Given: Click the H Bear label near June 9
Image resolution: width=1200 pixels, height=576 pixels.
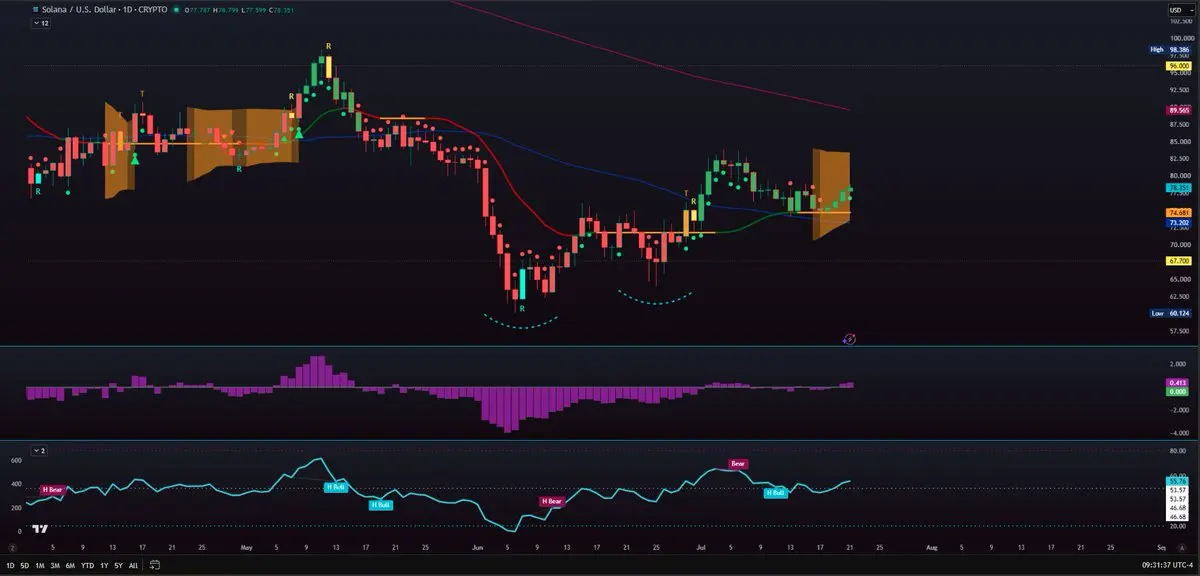Looking at the screenshot, I should pos(552,501).
